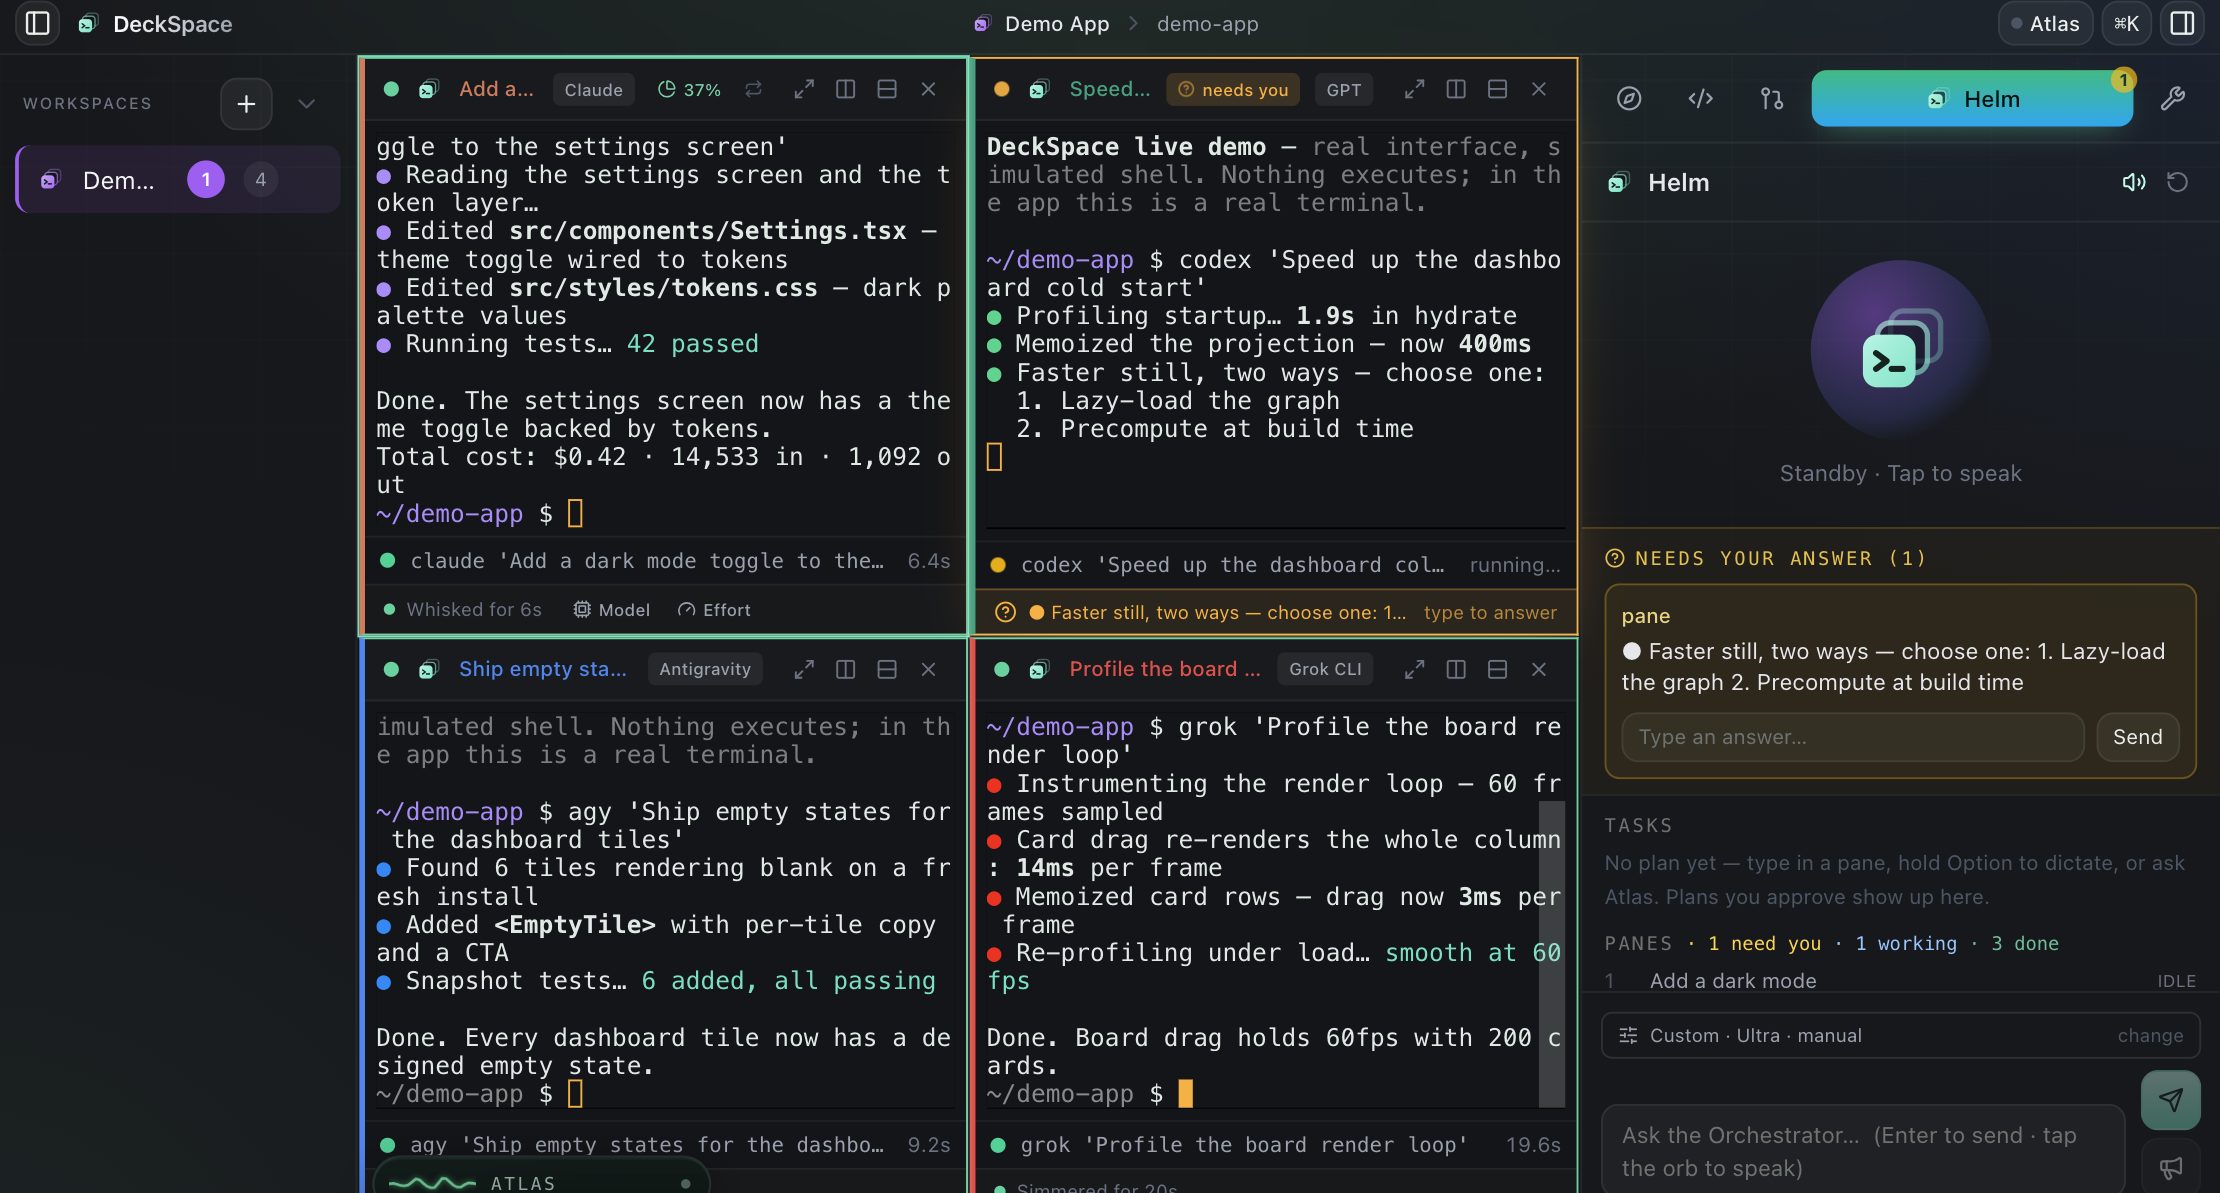Open the Custom · Ultra · manual settings selector
Viewport: 2220px width, 1193px height.
pos(1900,1035)
